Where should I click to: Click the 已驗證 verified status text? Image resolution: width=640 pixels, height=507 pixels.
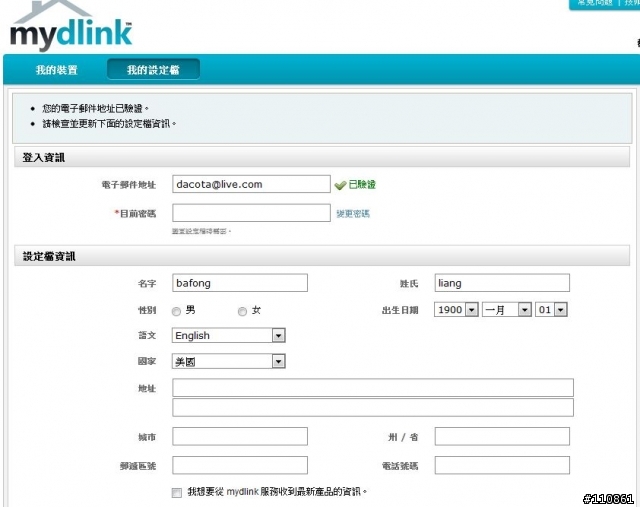tap(362, 185)
